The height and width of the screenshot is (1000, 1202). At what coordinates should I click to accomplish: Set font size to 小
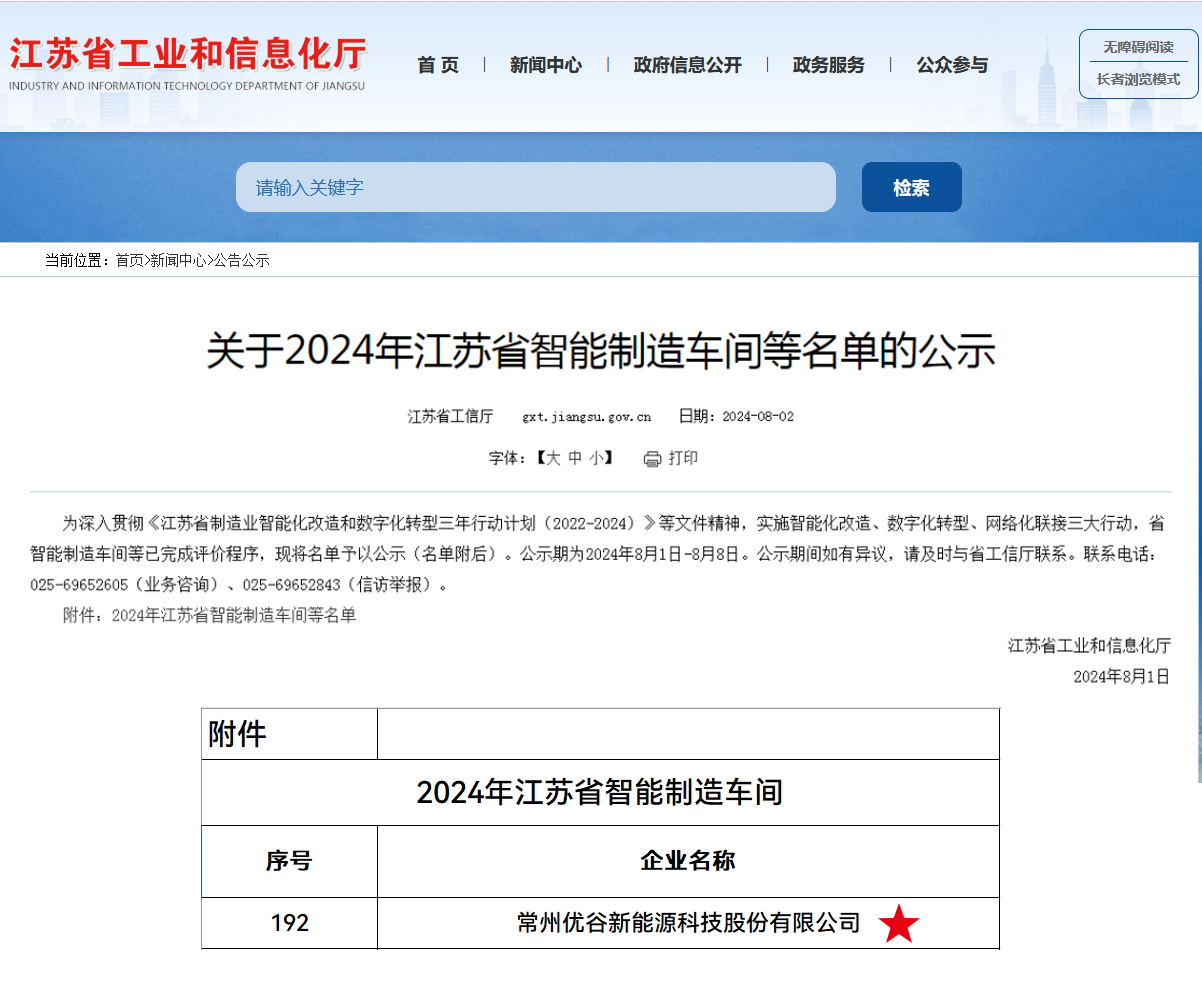pos(596,458)
